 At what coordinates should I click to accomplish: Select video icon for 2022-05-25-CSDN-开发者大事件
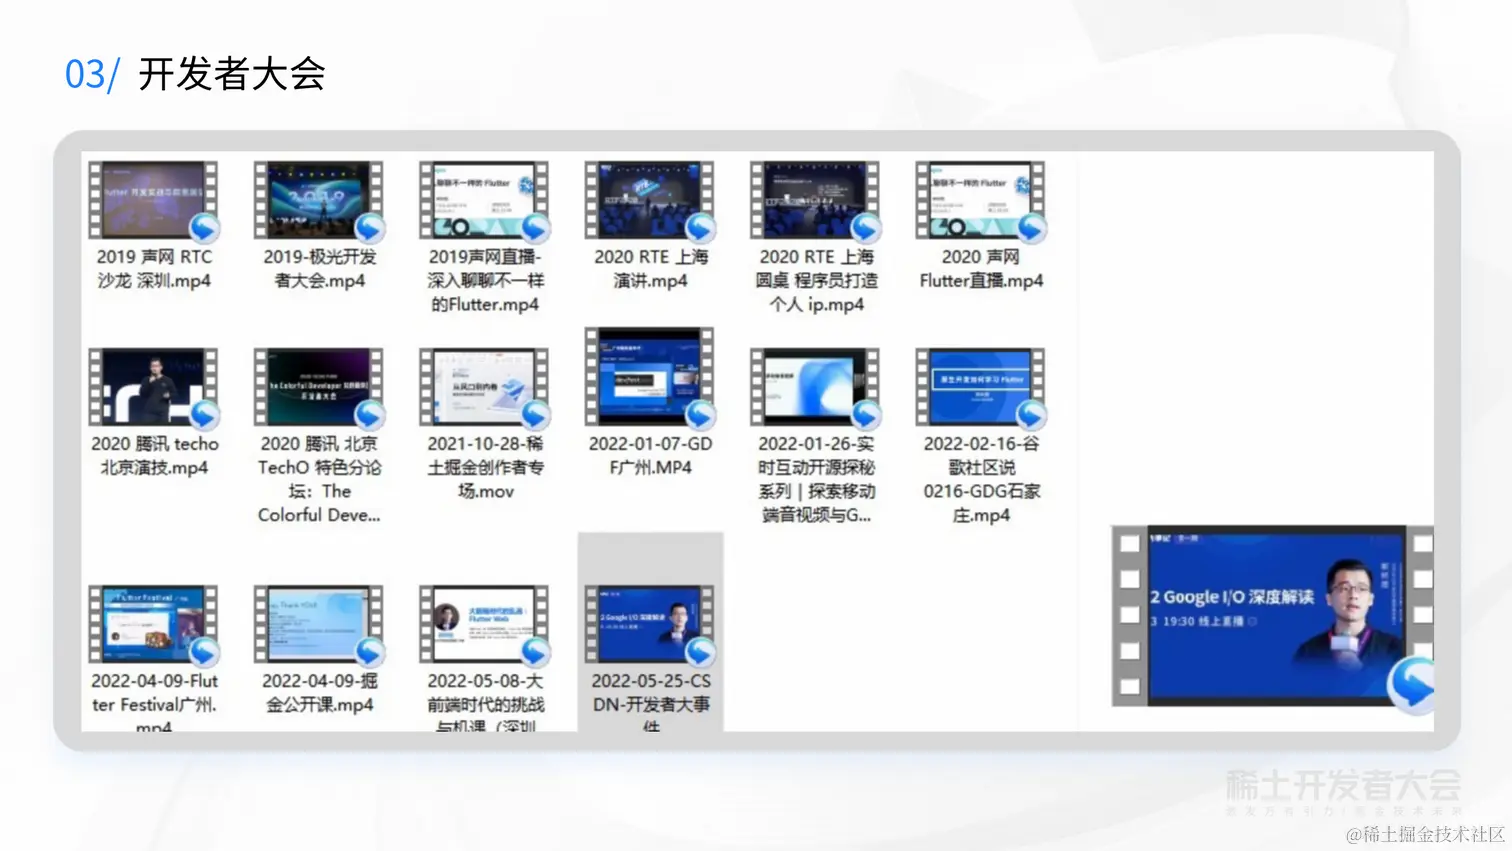(650, 625)
